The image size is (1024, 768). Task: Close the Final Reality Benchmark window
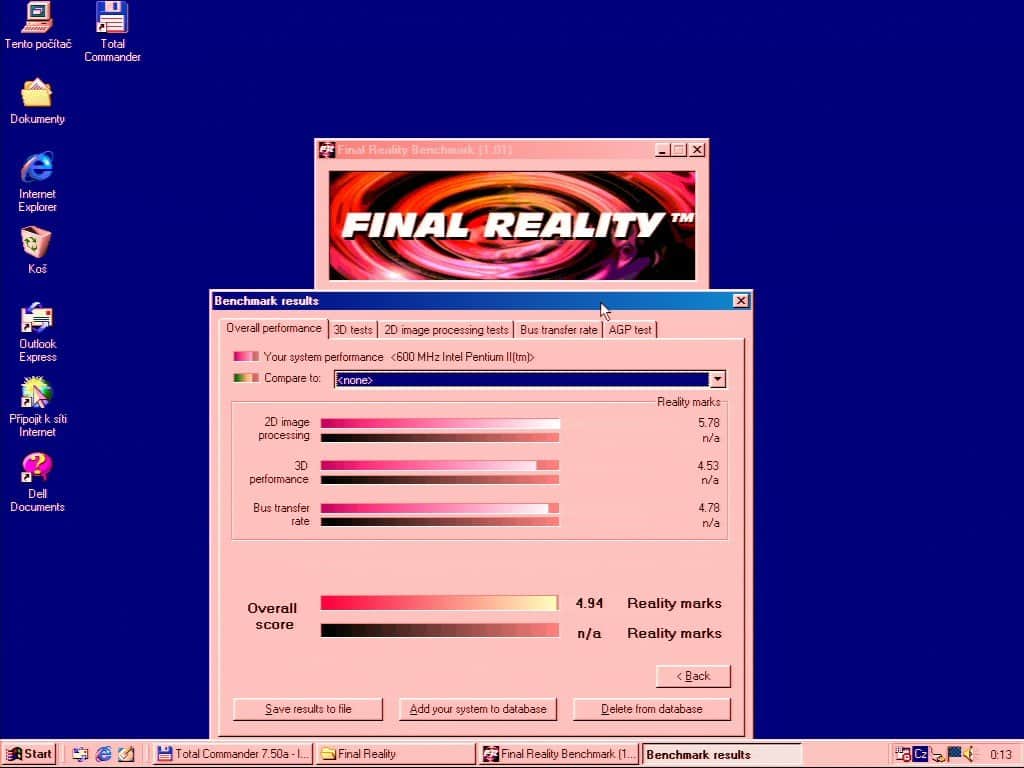pos(697,150)
